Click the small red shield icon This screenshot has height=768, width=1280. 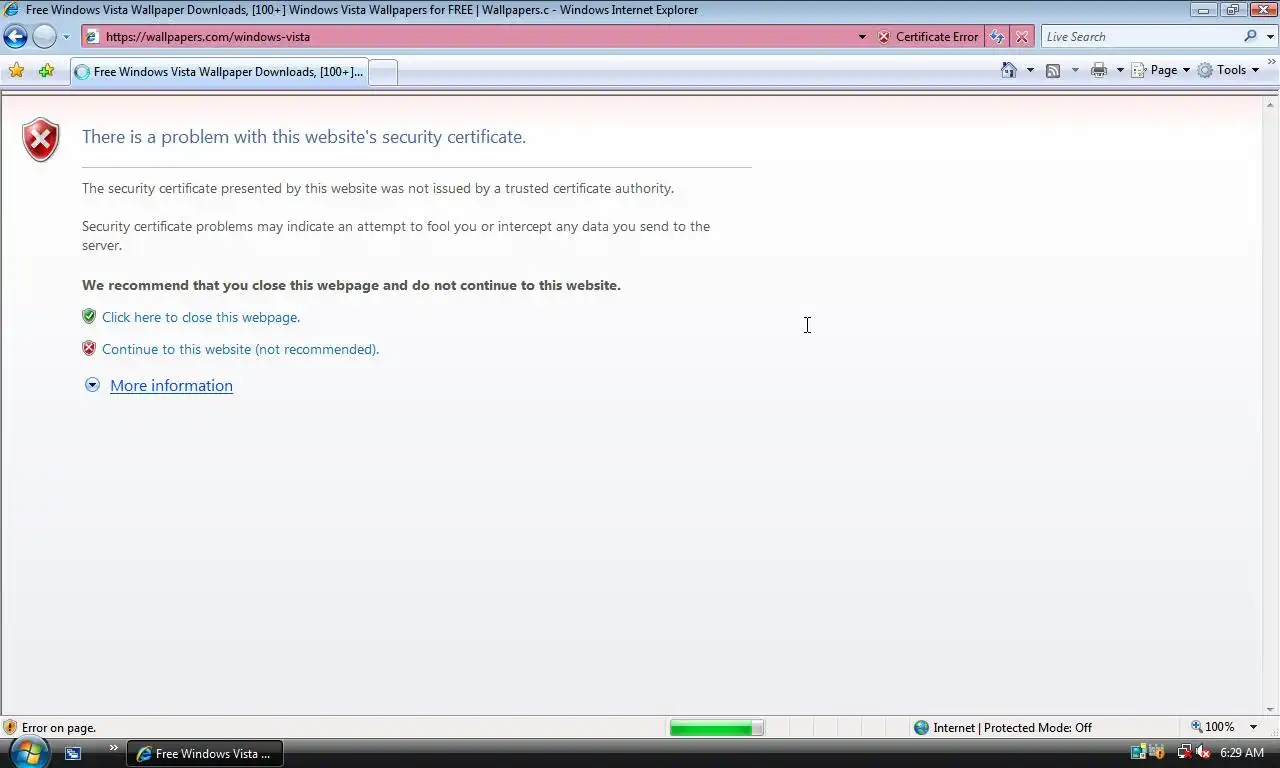coord(89,348)
